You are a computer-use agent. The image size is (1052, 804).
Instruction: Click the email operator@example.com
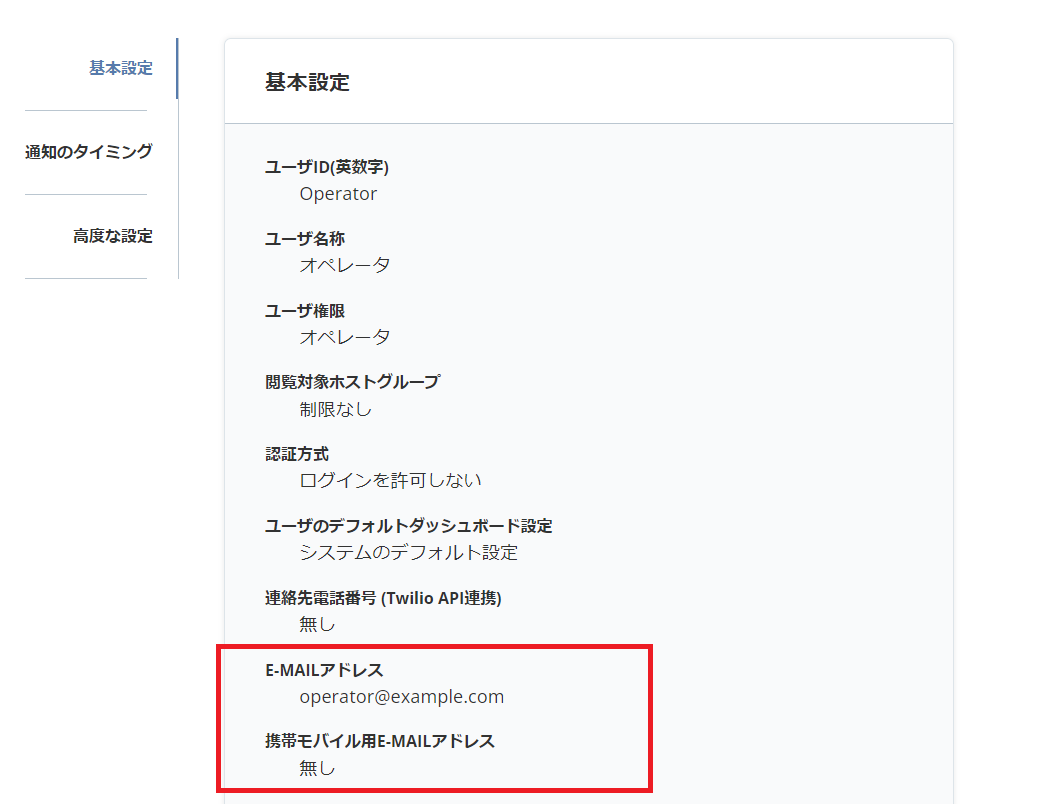tap(401, 696)
